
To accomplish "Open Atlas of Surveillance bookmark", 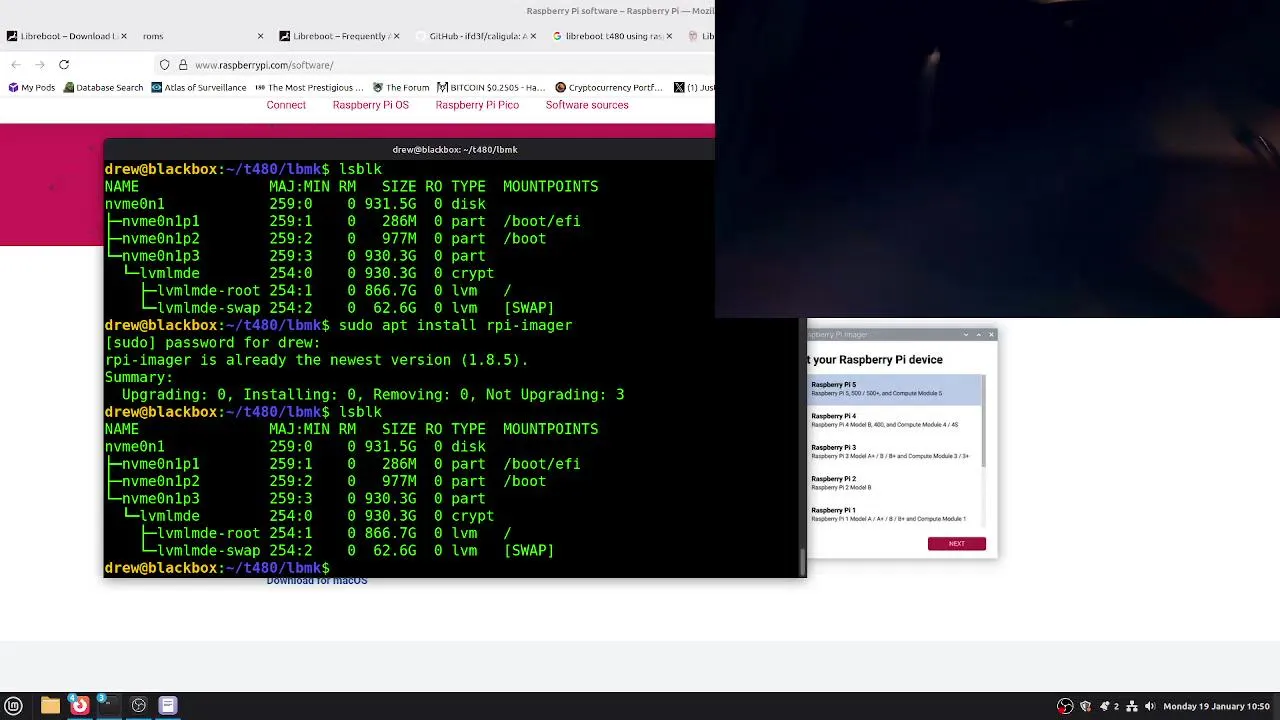I will pos(198,88).
